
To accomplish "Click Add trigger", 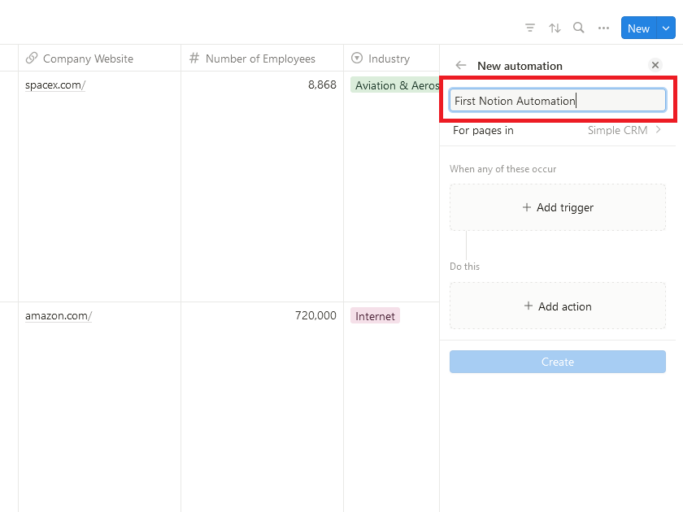I will coord(557,208).
